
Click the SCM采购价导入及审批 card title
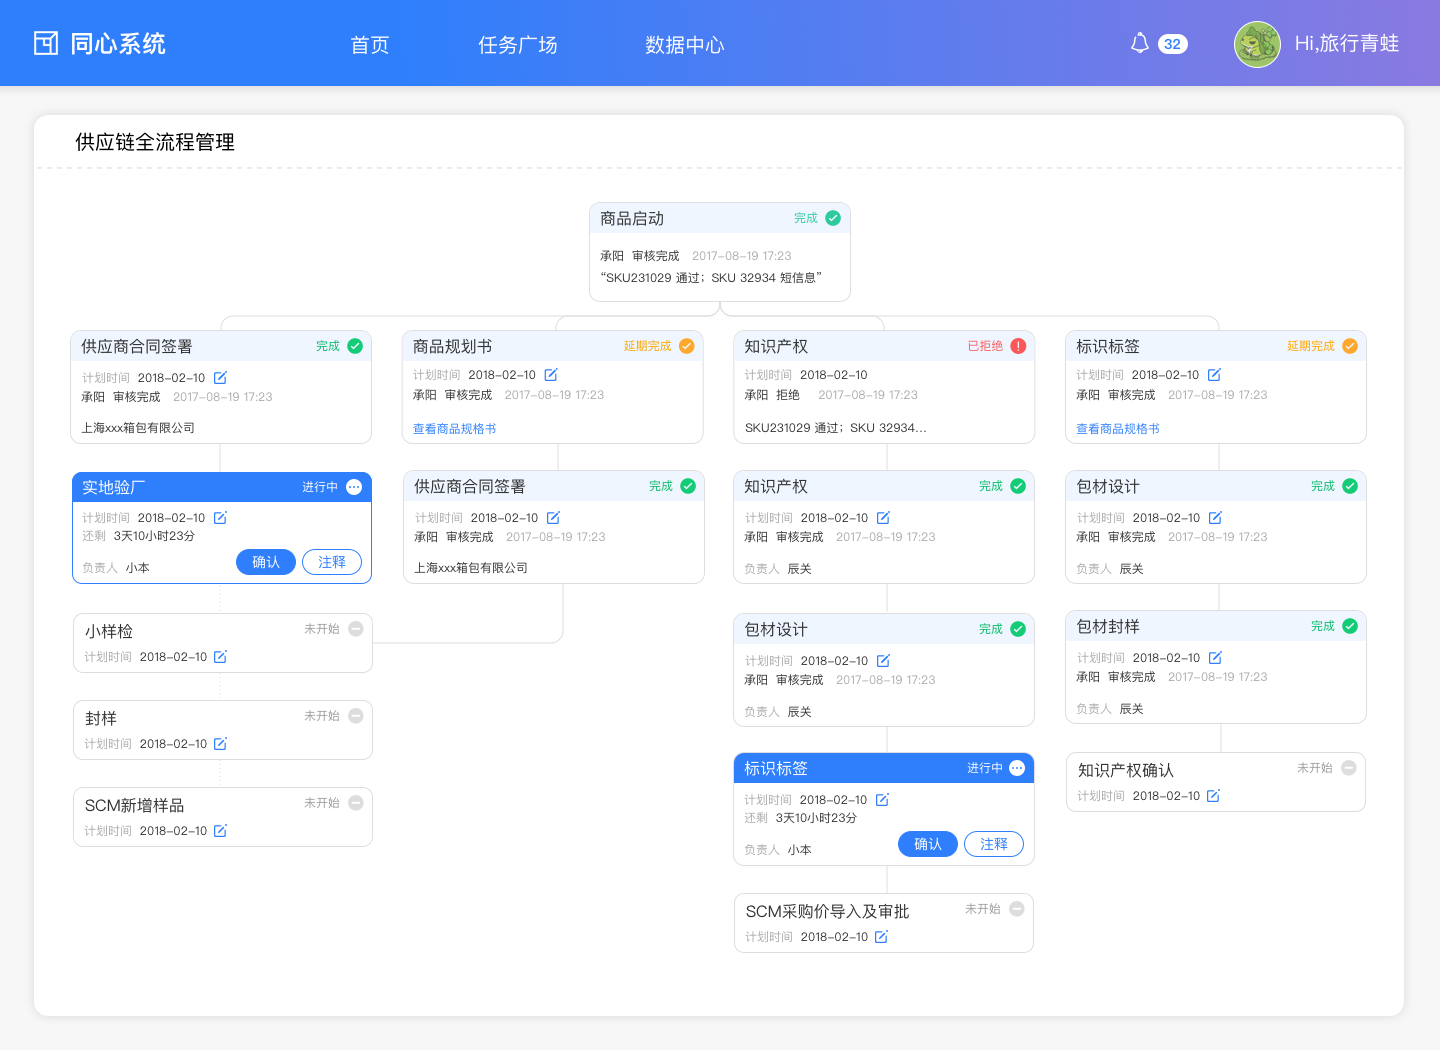(827, 912)
